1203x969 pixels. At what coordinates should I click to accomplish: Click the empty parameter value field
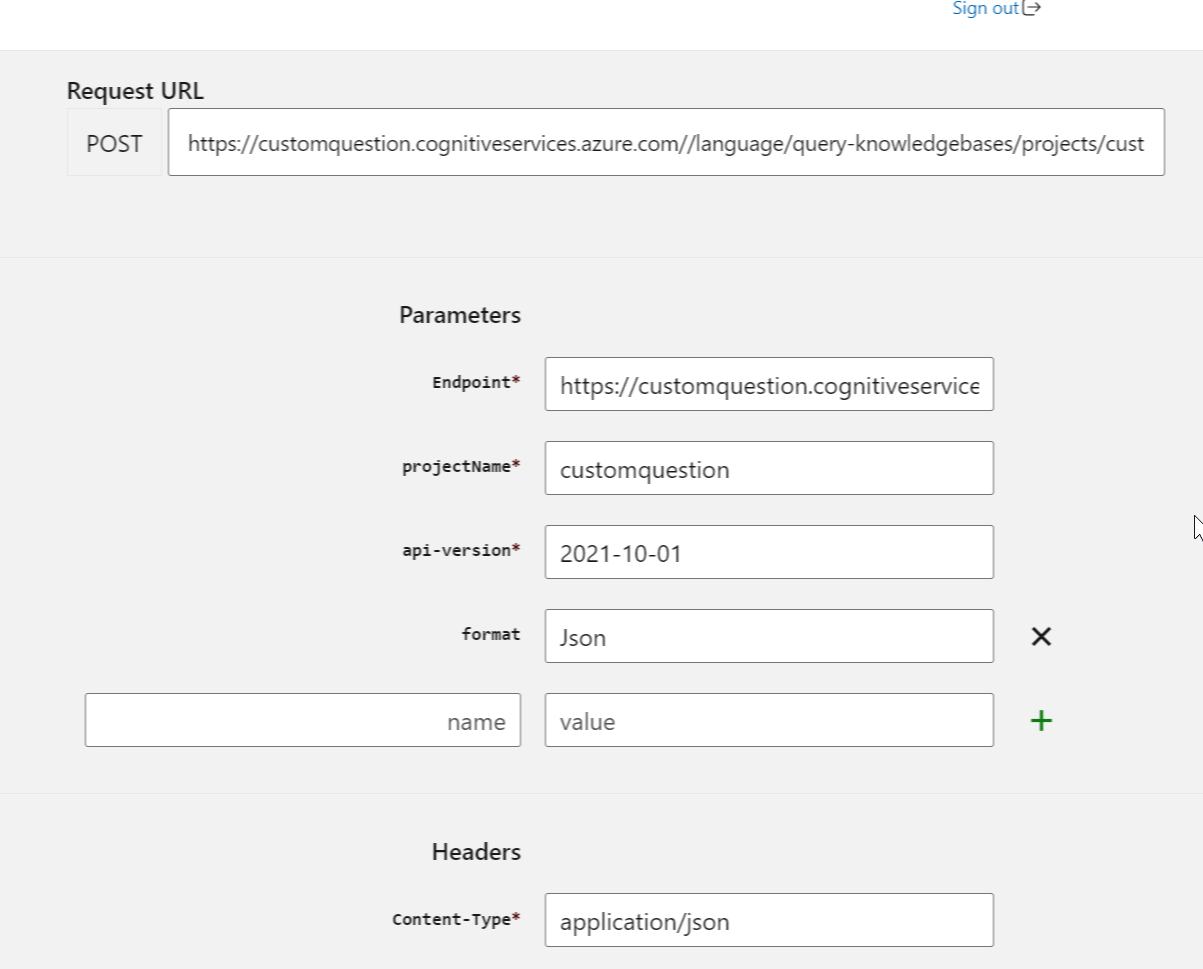coord(768,720)
